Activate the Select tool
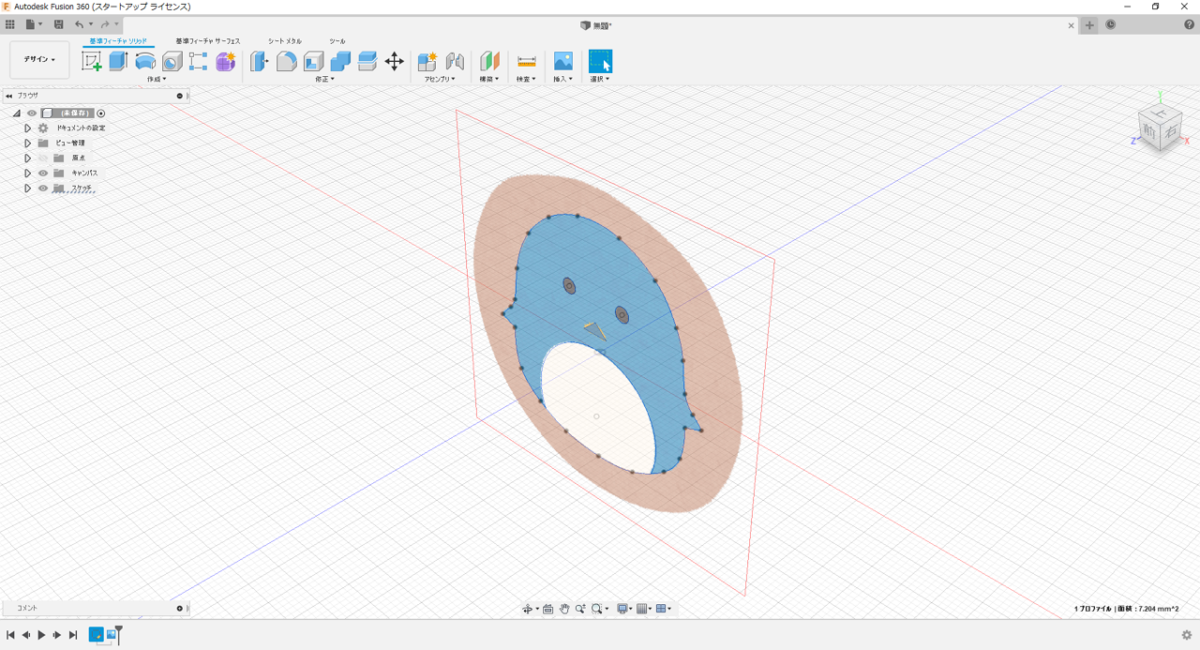The height and width of the screenshot is (650, 1200). 600,61
